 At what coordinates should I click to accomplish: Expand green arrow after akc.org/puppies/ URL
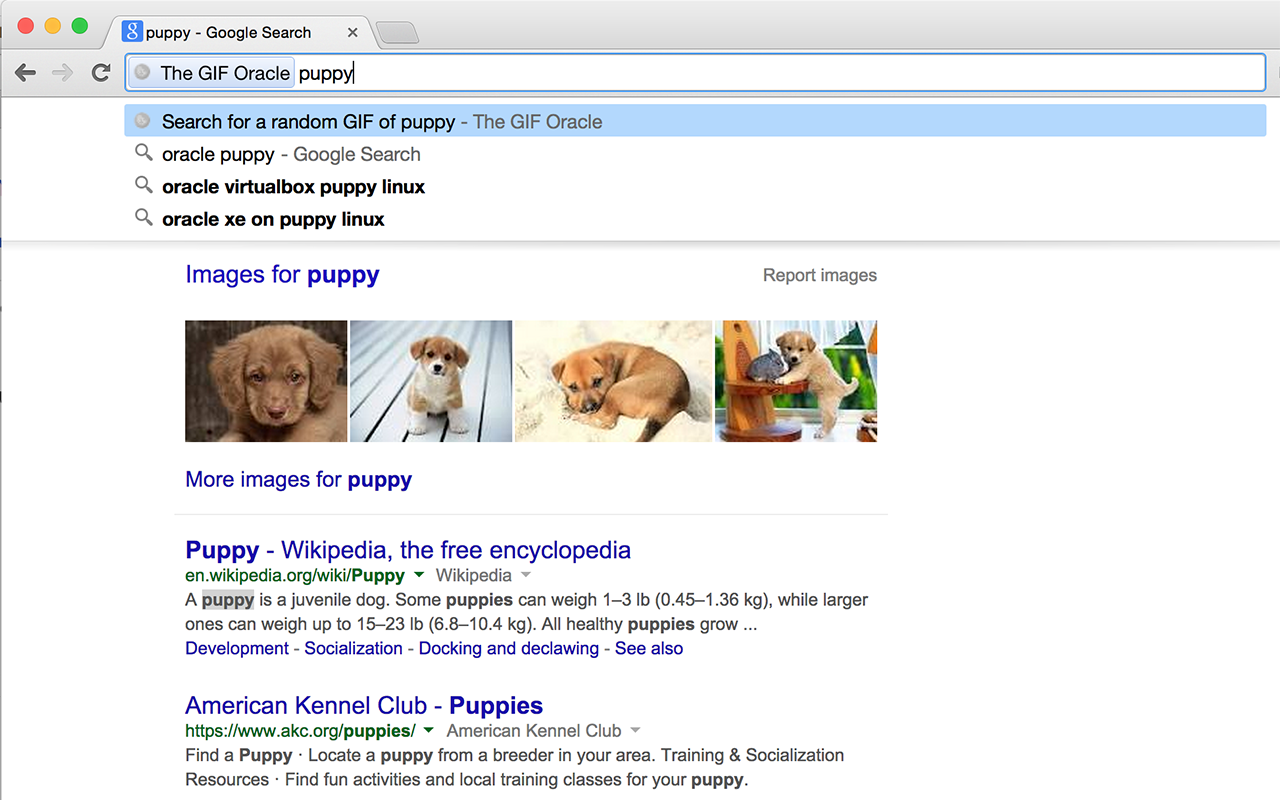(x=429, y=730)
